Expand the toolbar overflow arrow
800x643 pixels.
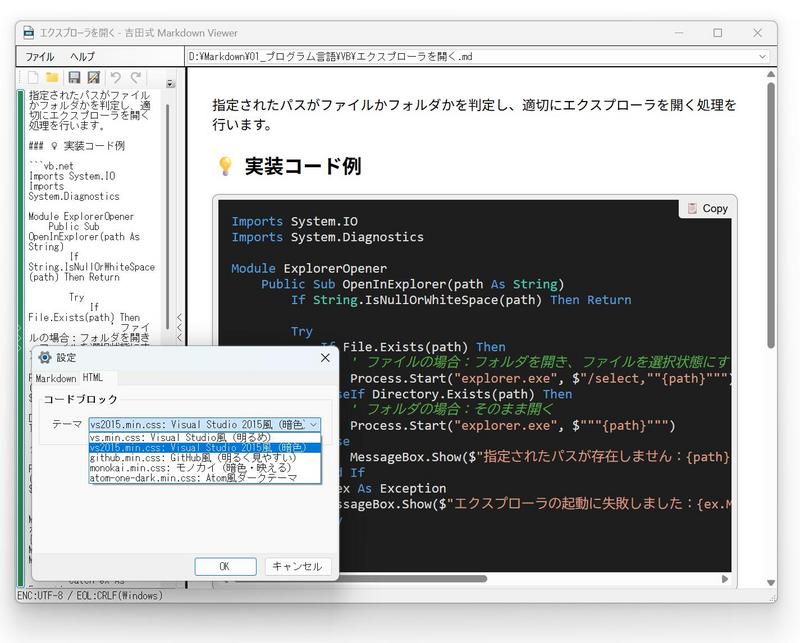(x=170, y=83)
